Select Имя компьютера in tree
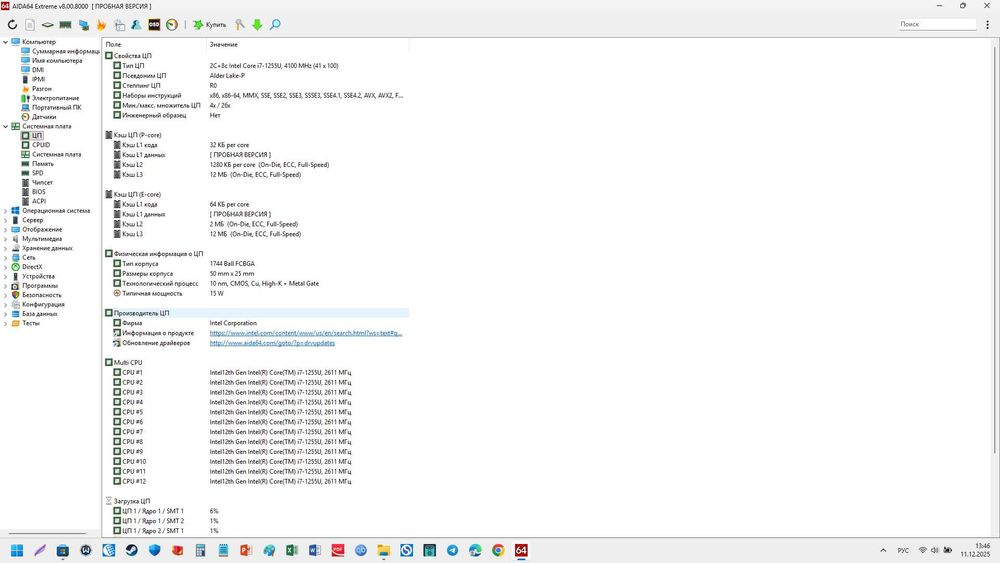Viewport: 1000px width, 563px height. click(57, 61)
